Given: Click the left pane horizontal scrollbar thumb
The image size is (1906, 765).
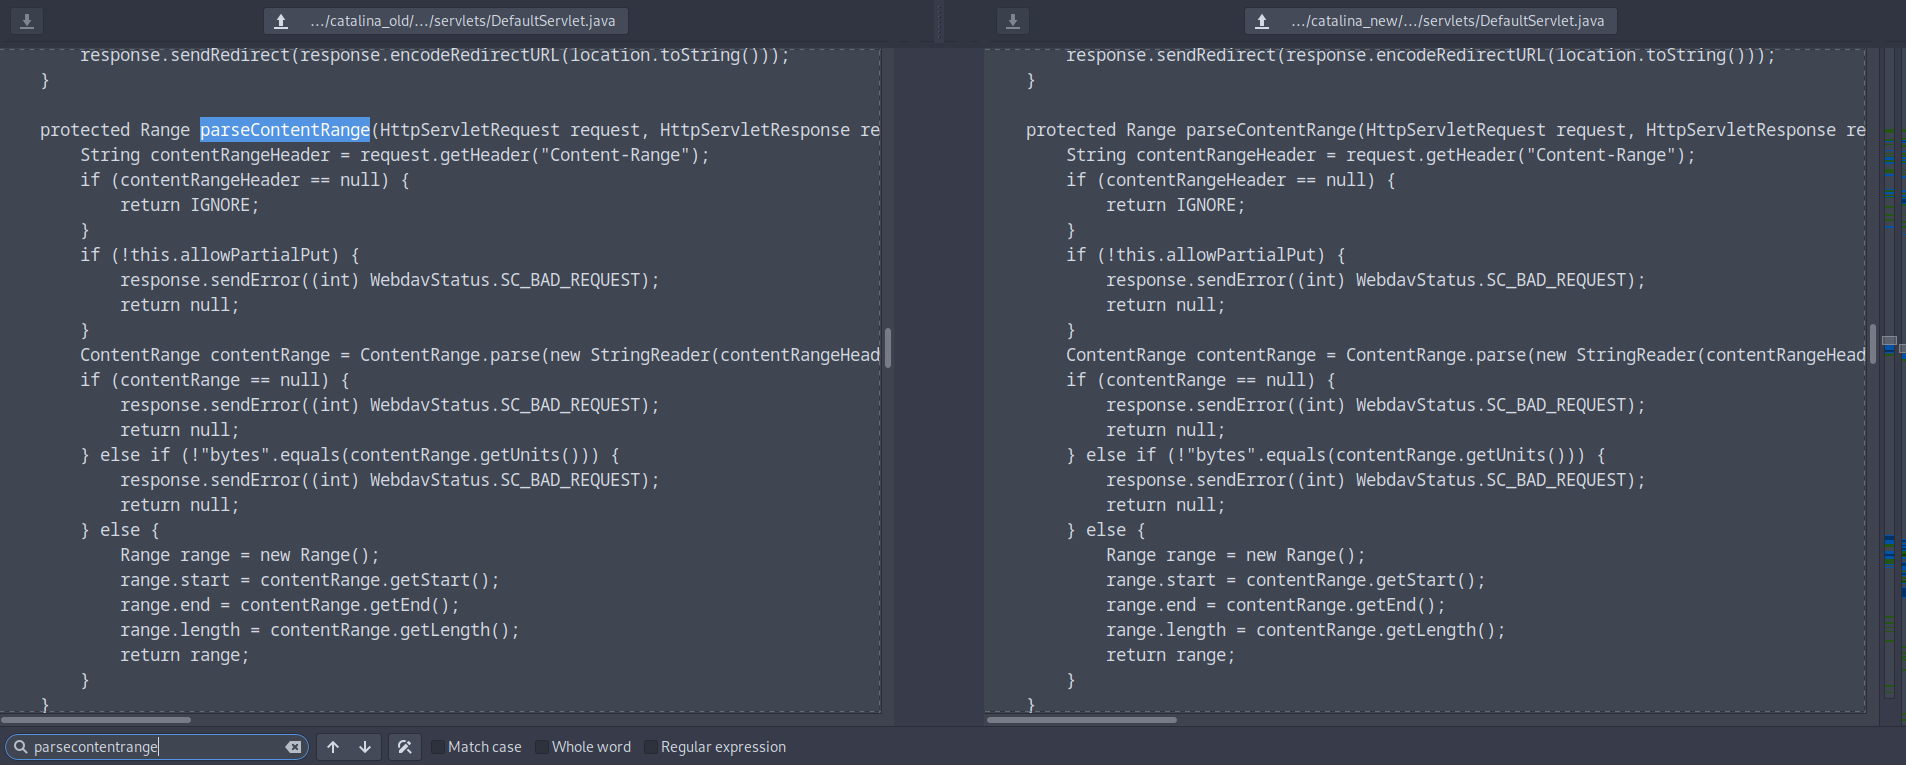Looking at the screenshot, I should tap(96, 720).
